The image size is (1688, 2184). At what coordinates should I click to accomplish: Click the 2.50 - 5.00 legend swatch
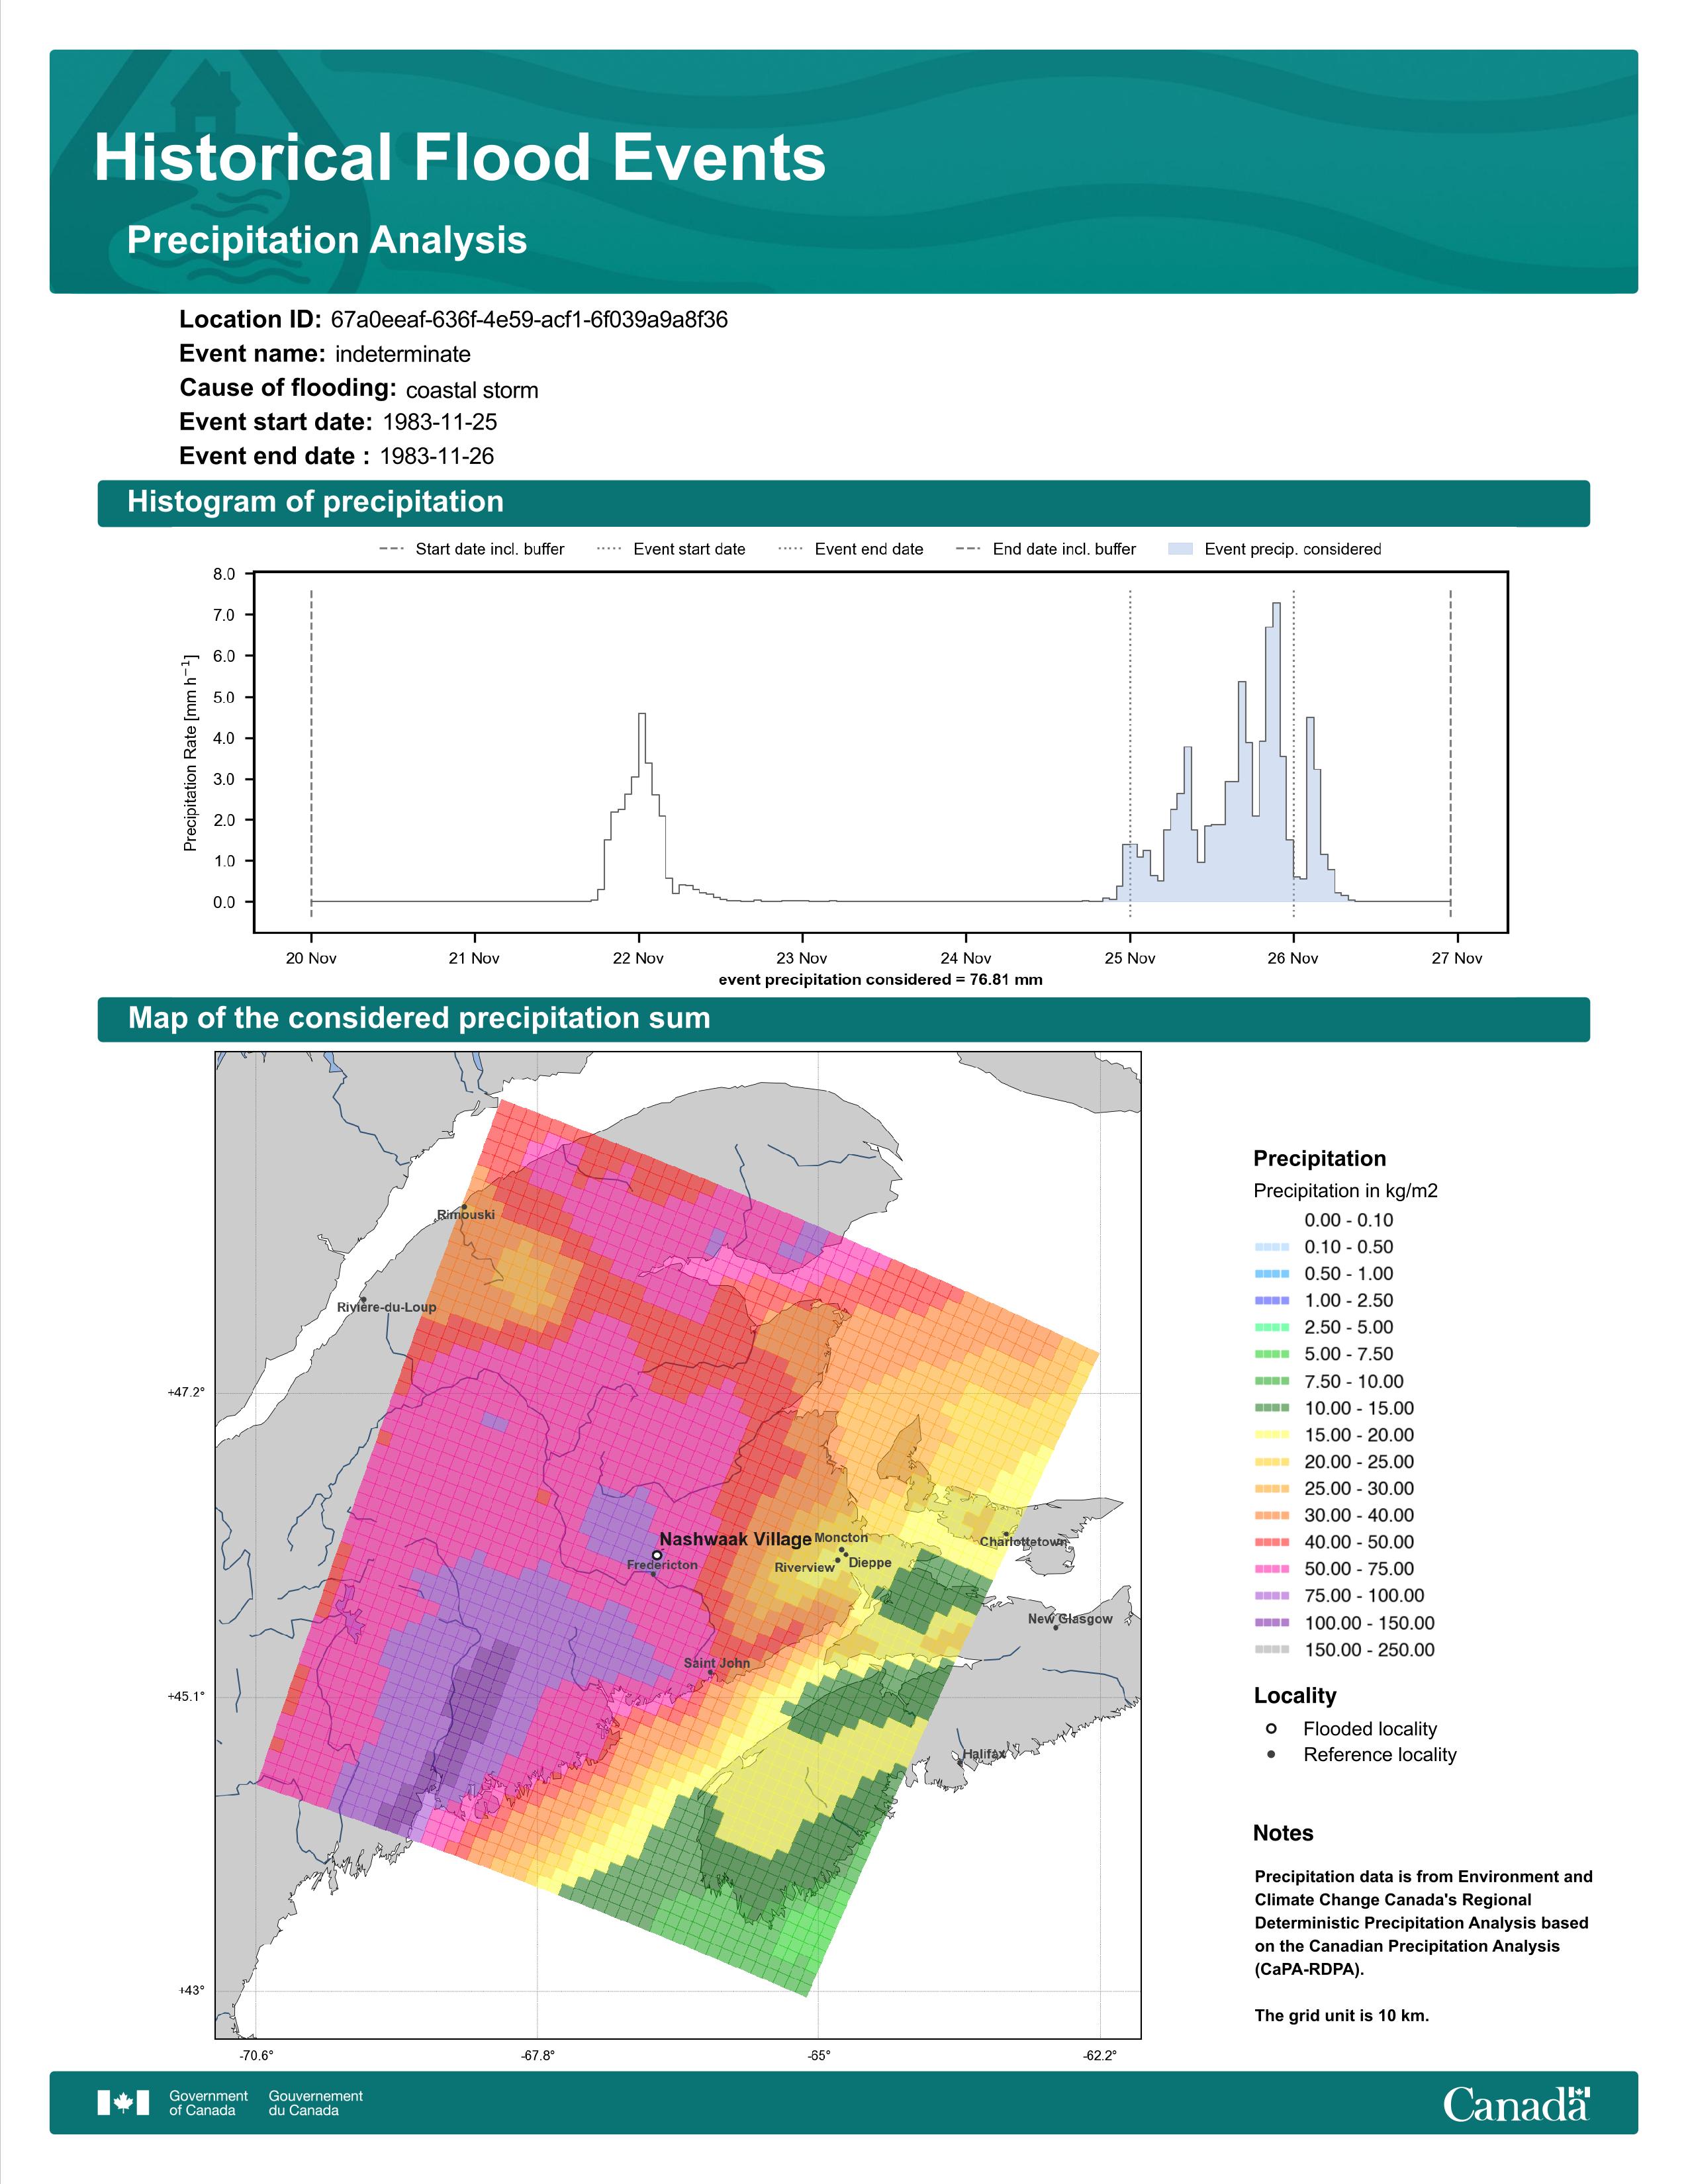click(1272, 1328)
